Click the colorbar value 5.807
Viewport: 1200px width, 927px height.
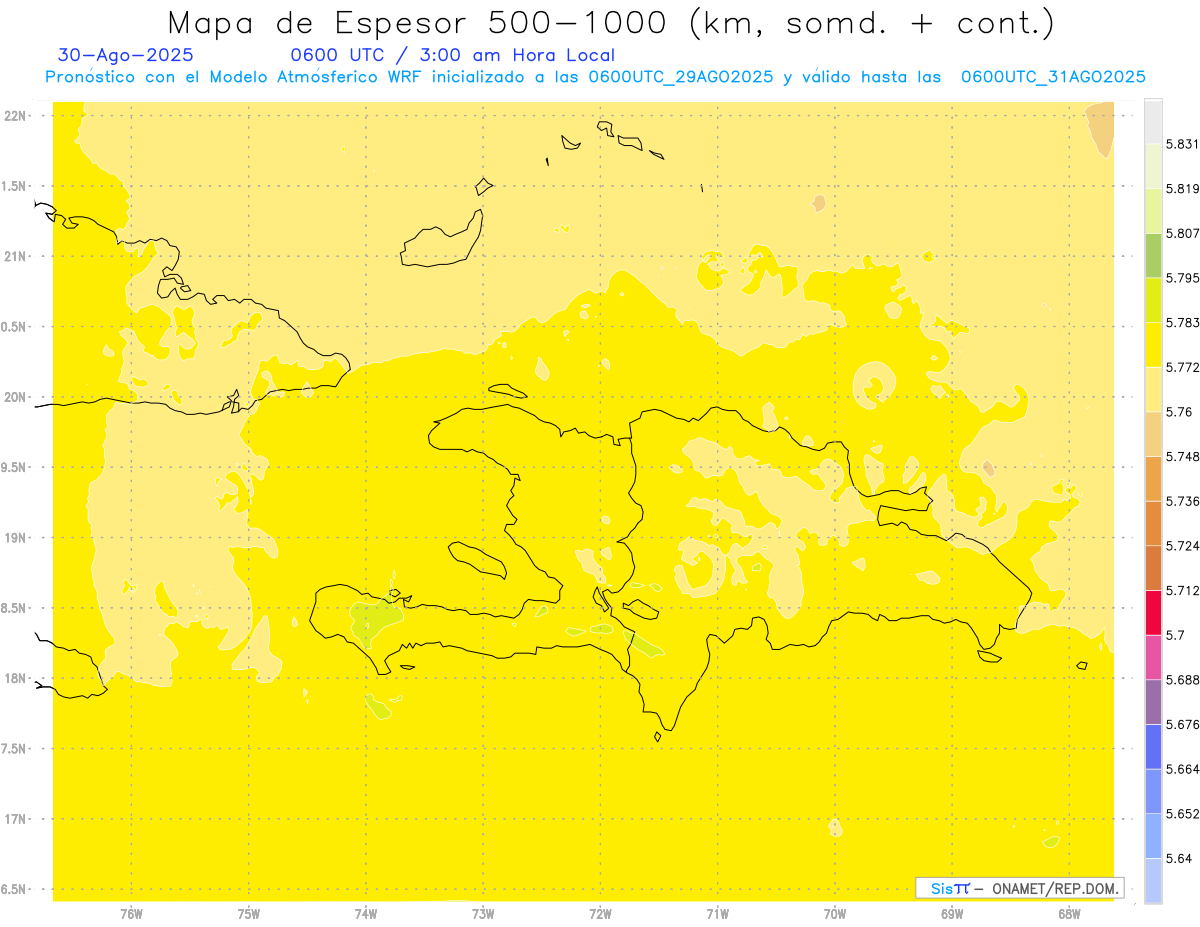(x=1183, y=233)
